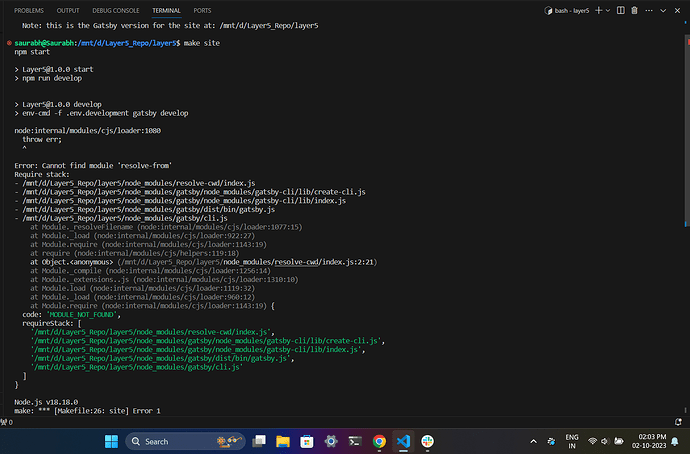Click the 'requireStack: [' line

tap(52, 323)
